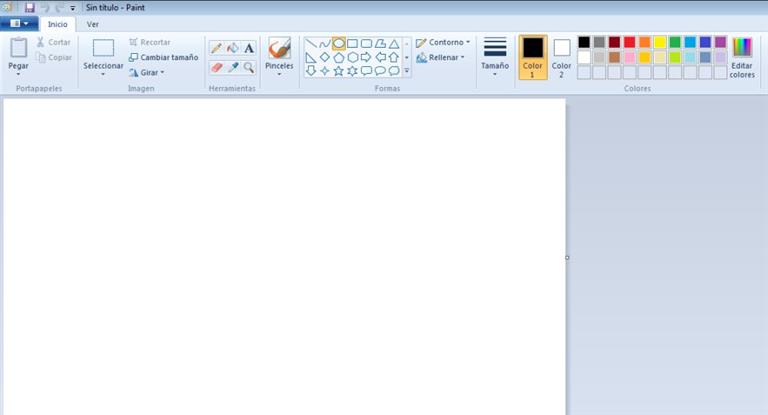Pick the red color swatch
This screenshot has height=415, width=768.
coord(629,42)
